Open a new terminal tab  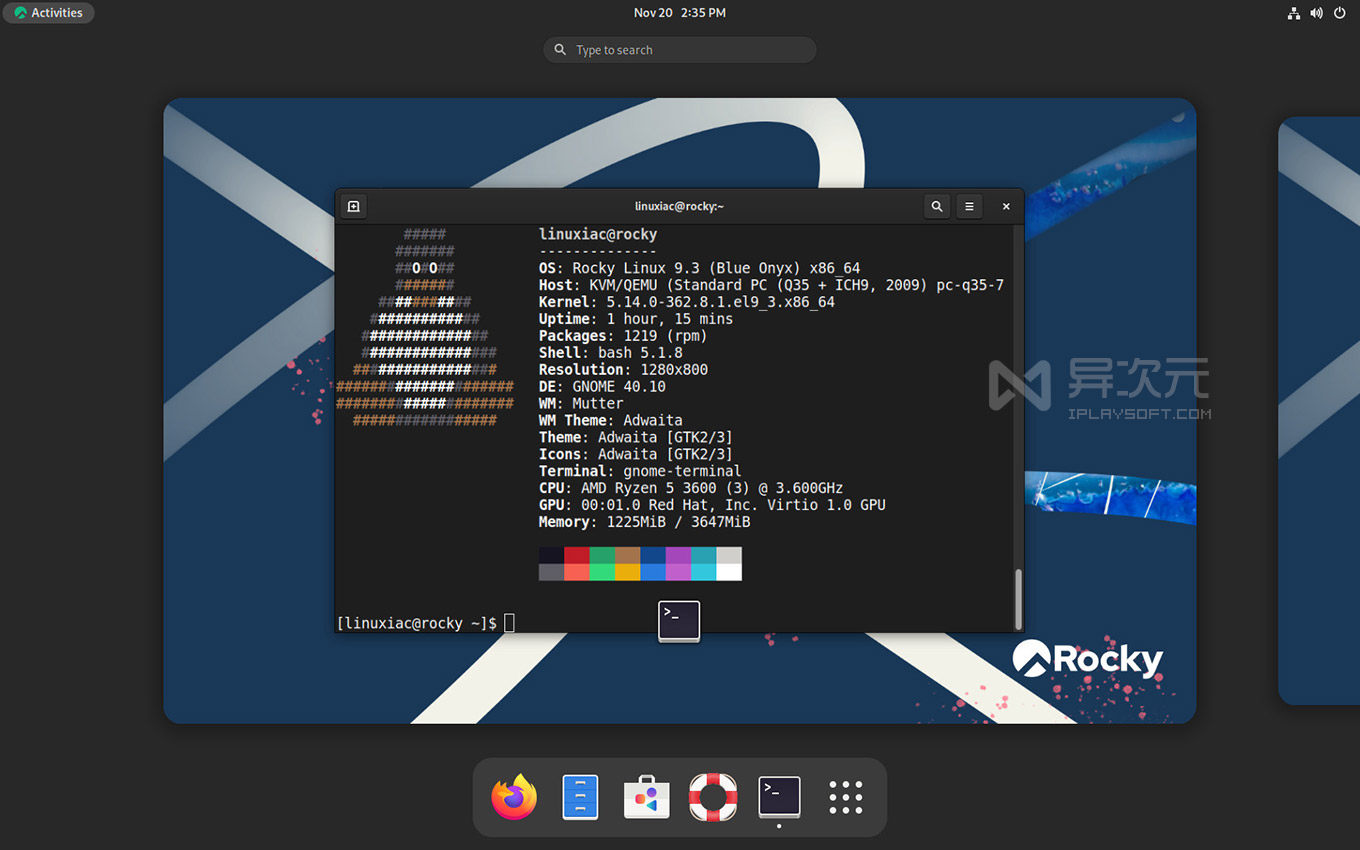pyautogui.click(x=353, y=206)
